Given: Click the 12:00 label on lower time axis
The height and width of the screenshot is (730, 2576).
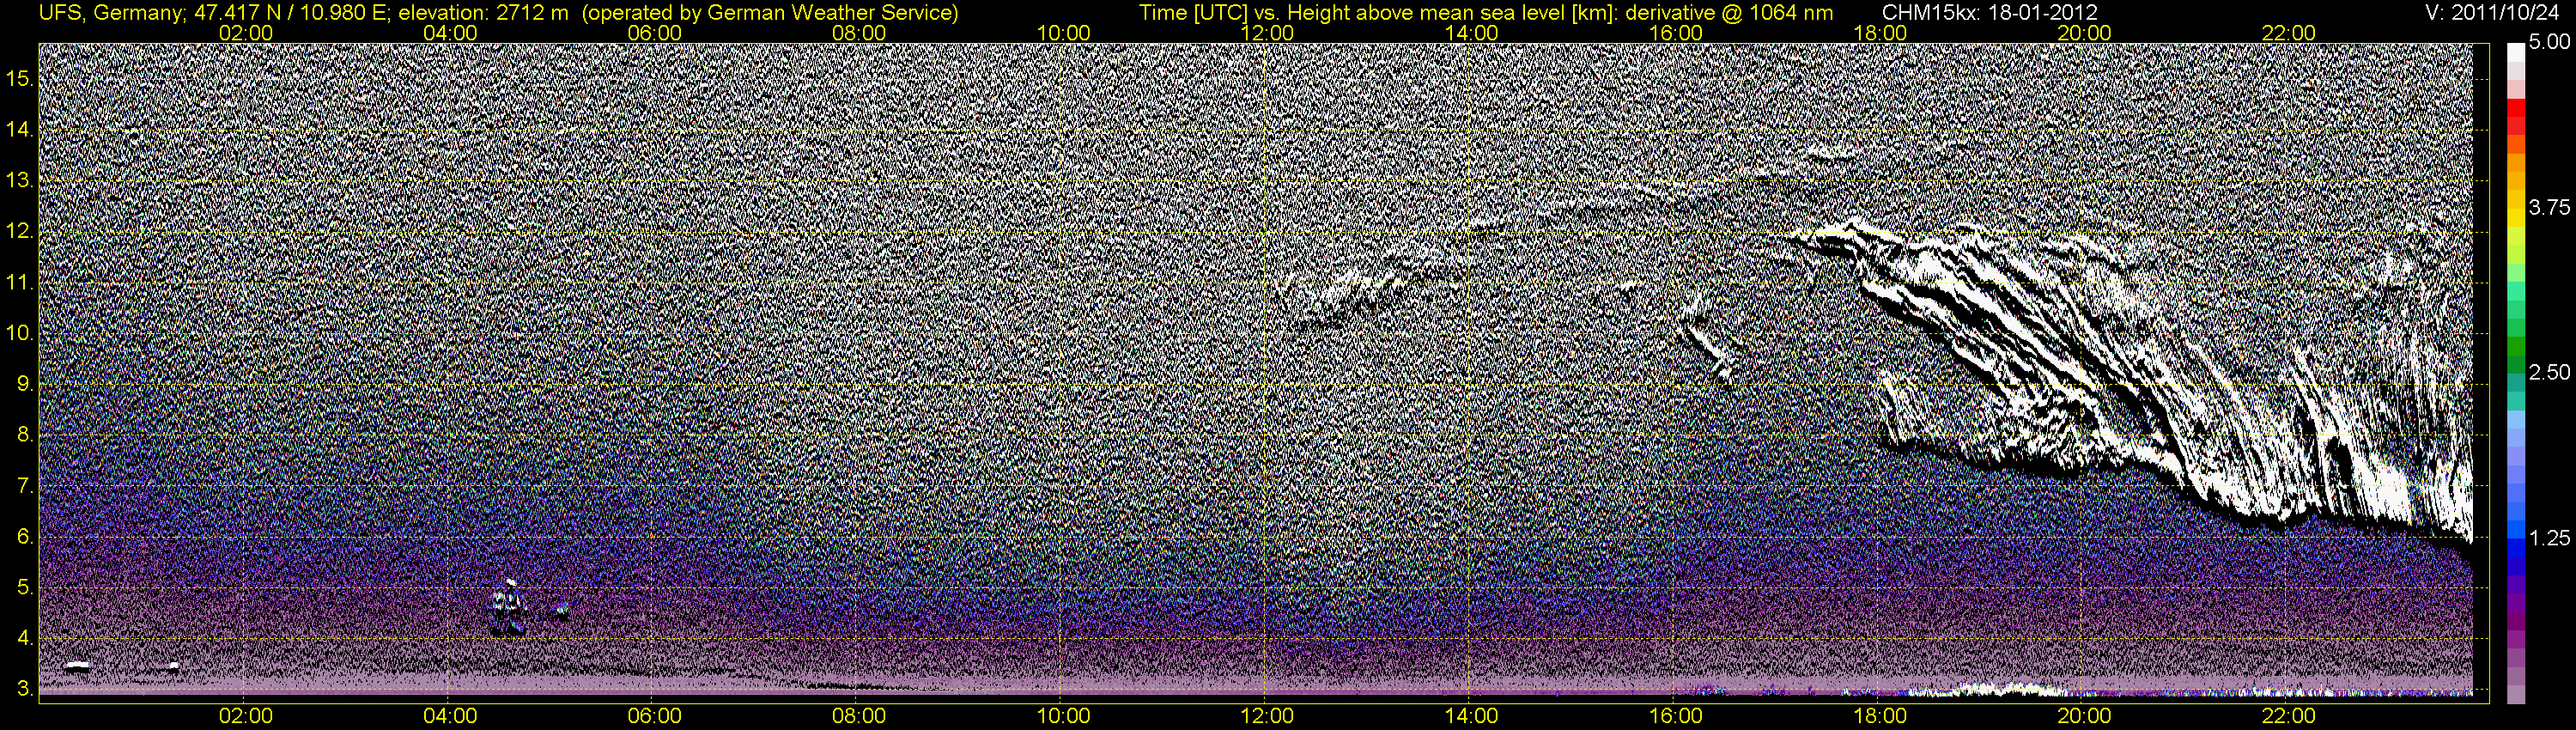Looking at the screenshot, I should click(x=1267, y=716).
